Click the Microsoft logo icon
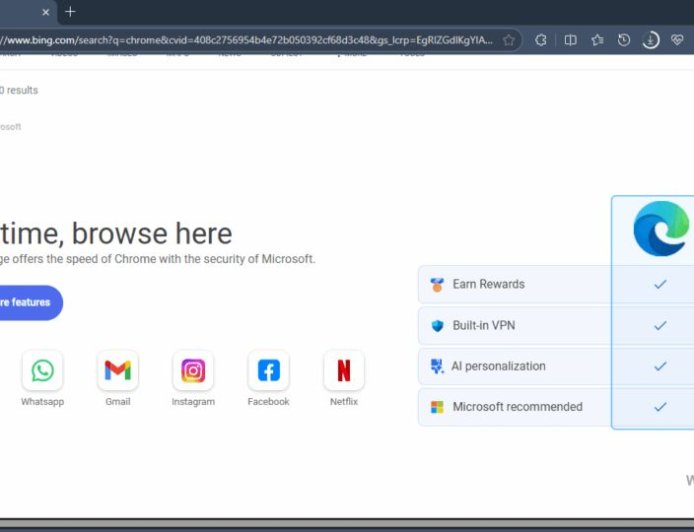Image resolution: width=694 pixels, height=532 pixels. [x=437, y=407]
